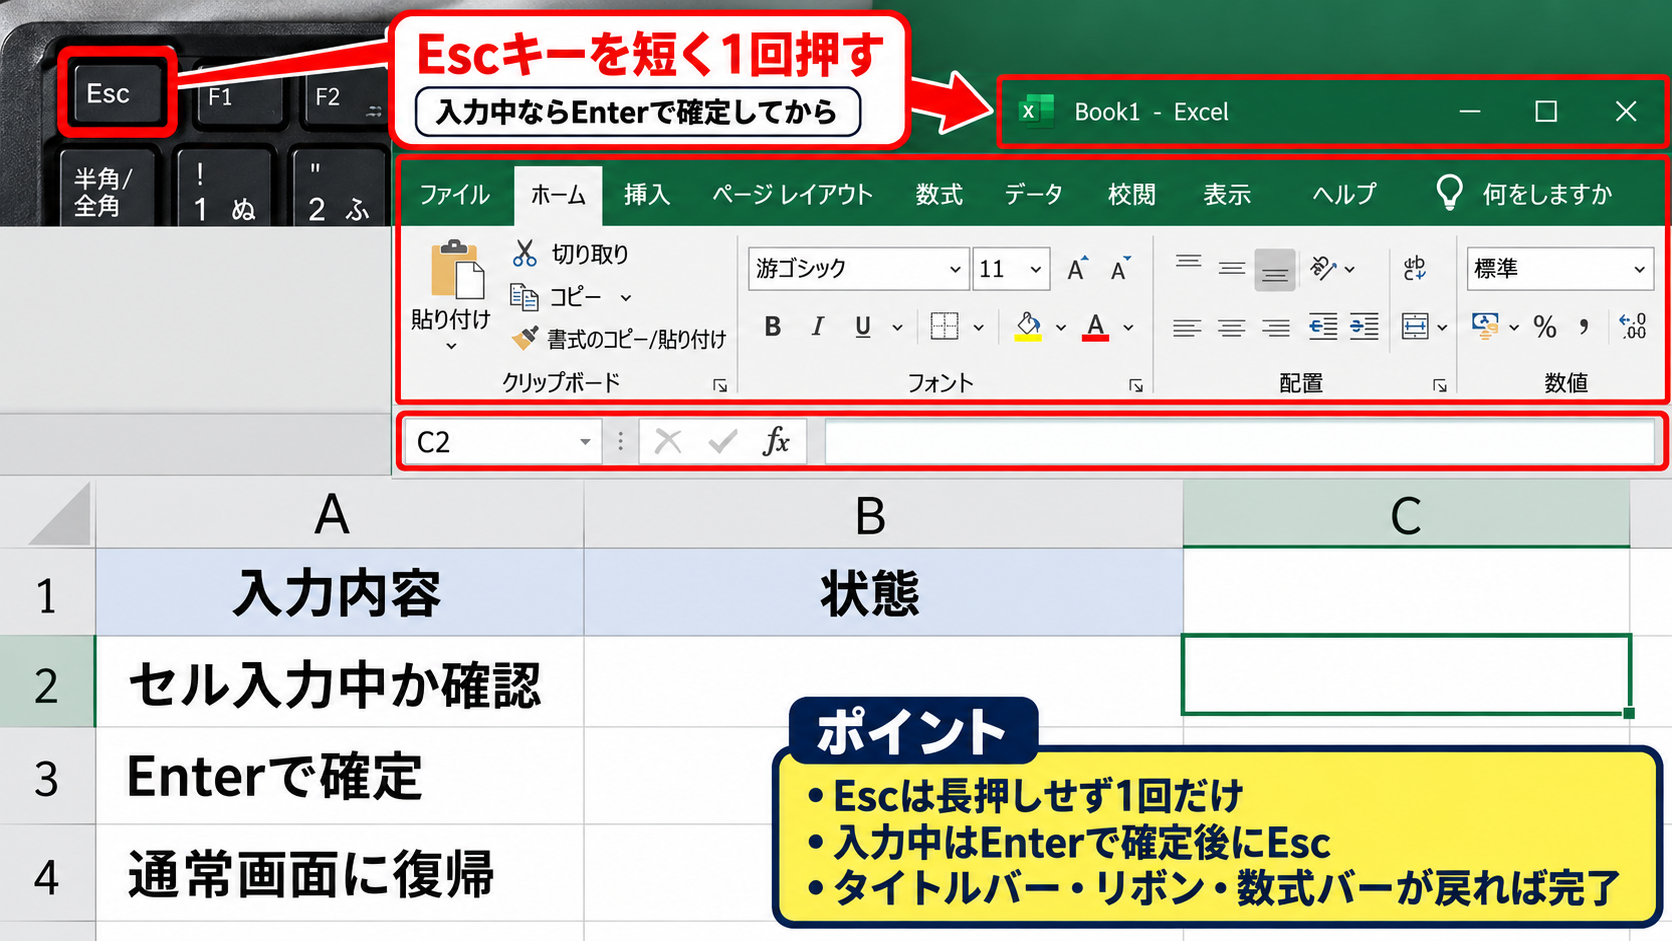The width and height of the screenshot is (1672, 941).
Task: Click Merge and Center icon
Action: tap(1415, 326)
